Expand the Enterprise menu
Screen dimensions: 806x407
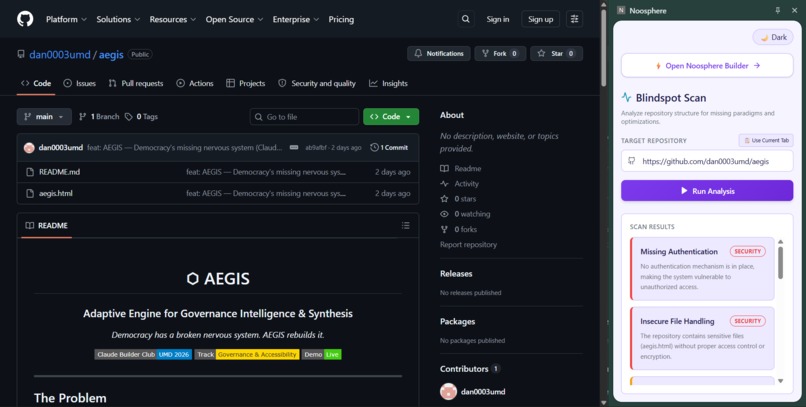[296, 19]
